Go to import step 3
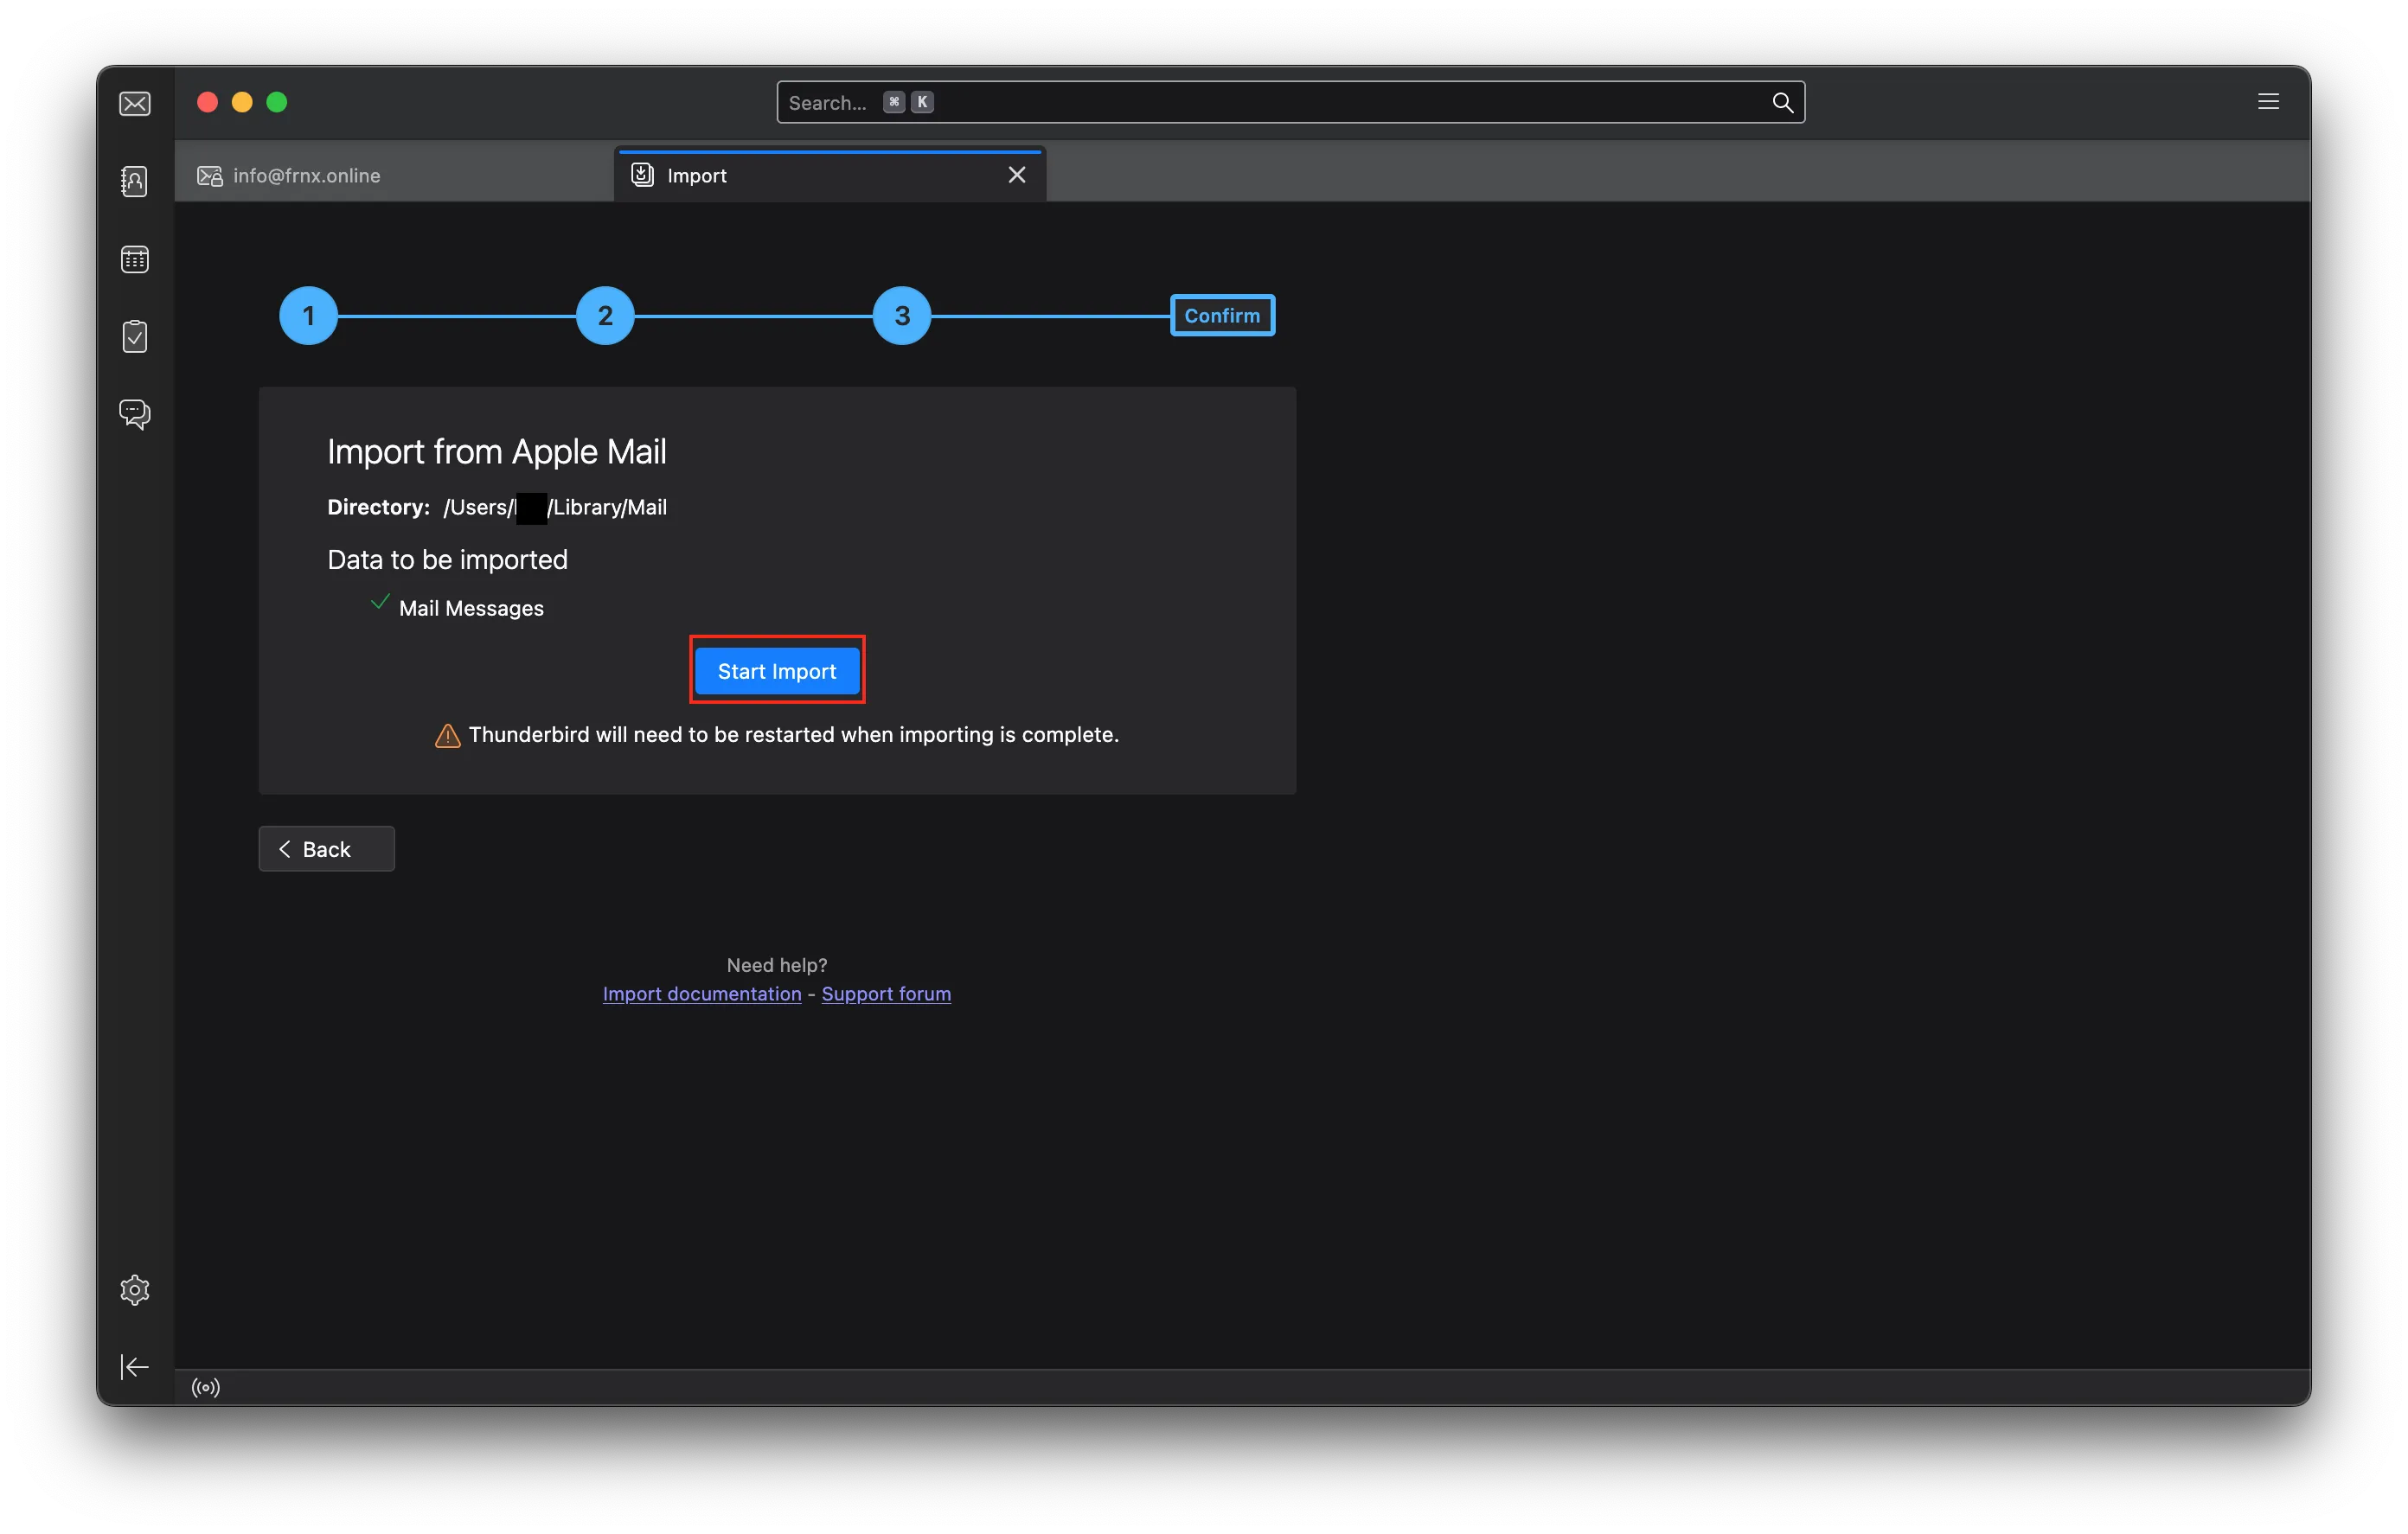2408x1534 pixels. [902, 316]
